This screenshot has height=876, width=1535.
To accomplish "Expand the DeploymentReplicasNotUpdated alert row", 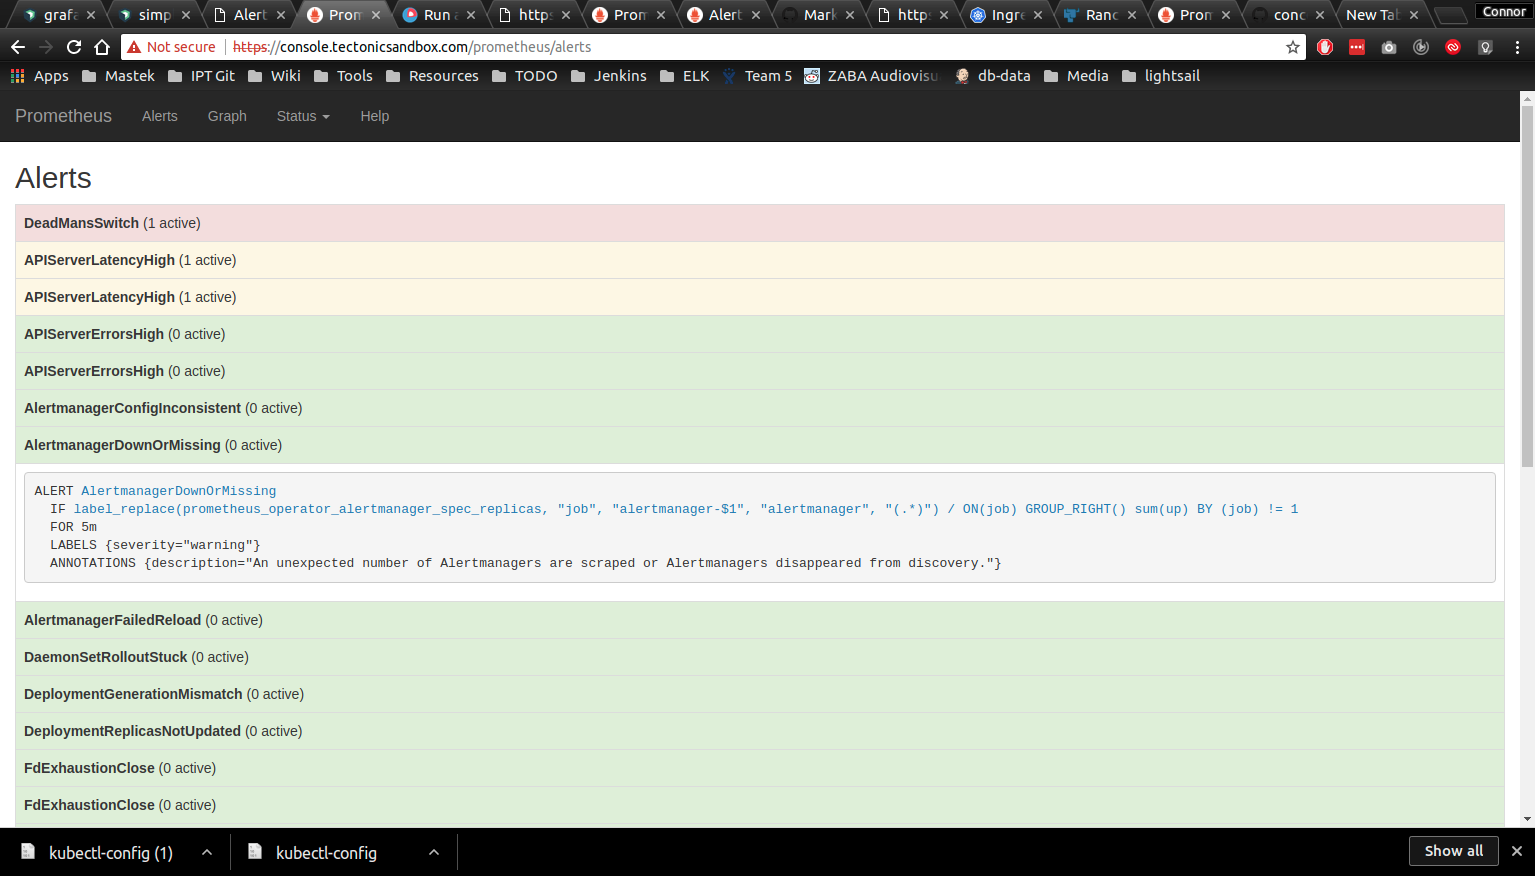I will coord(760,731).
